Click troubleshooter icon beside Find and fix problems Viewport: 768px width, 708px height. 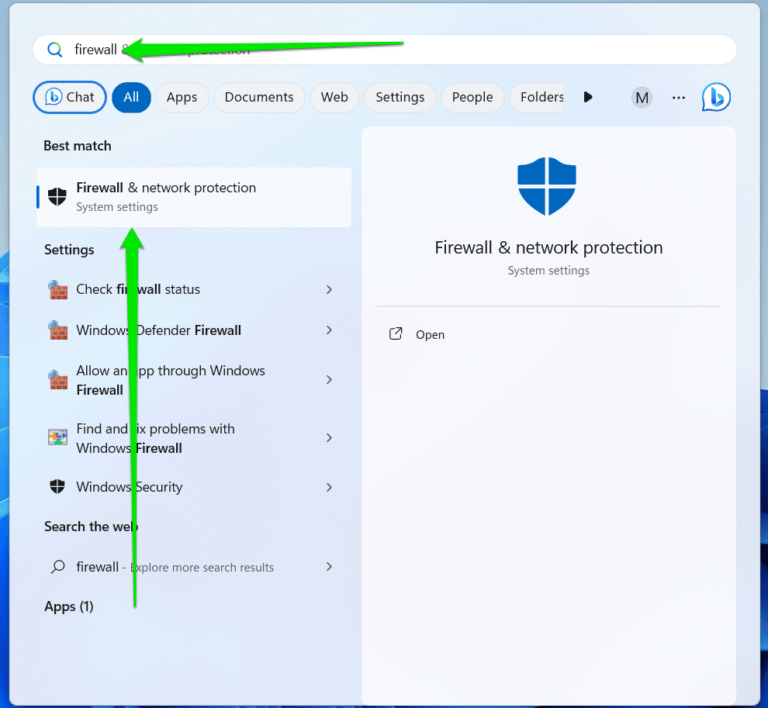(58, 437)
